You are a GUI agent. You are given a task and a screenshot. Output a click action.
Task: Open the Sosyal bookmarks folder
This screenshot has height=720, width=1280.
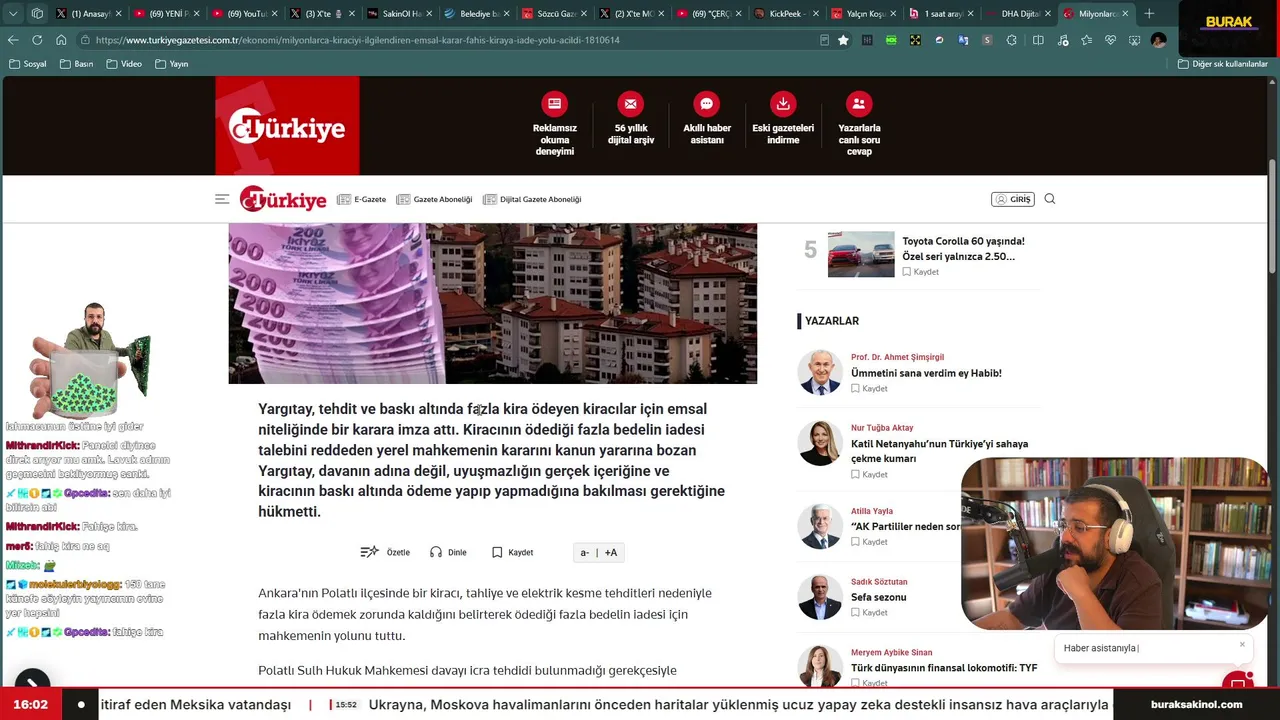coord(27,64)
